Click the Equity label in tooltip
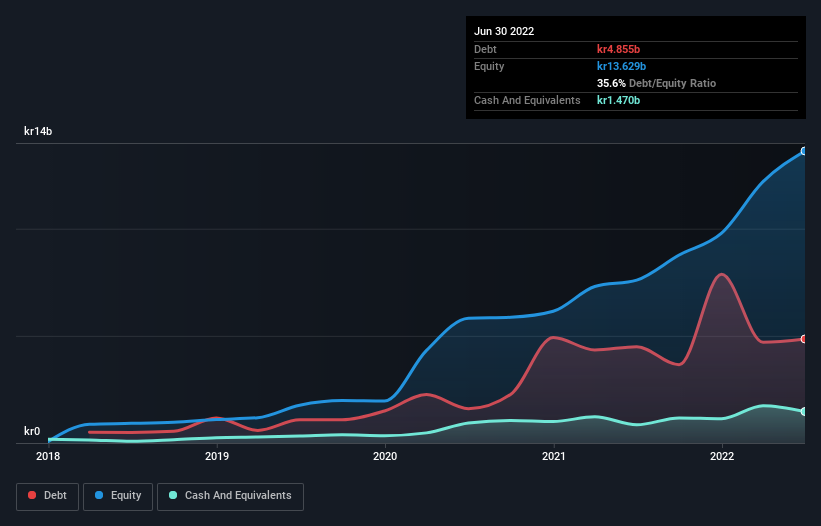Image resolution: width=821 pixels, height=526 pixels. [489, 66]
